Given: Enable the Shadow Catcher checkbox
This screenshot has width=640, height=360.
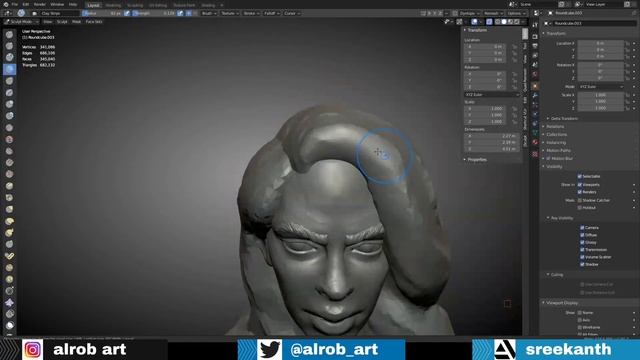Looking at the screenshot, I should pyautogui.click(x=580, y=200).
